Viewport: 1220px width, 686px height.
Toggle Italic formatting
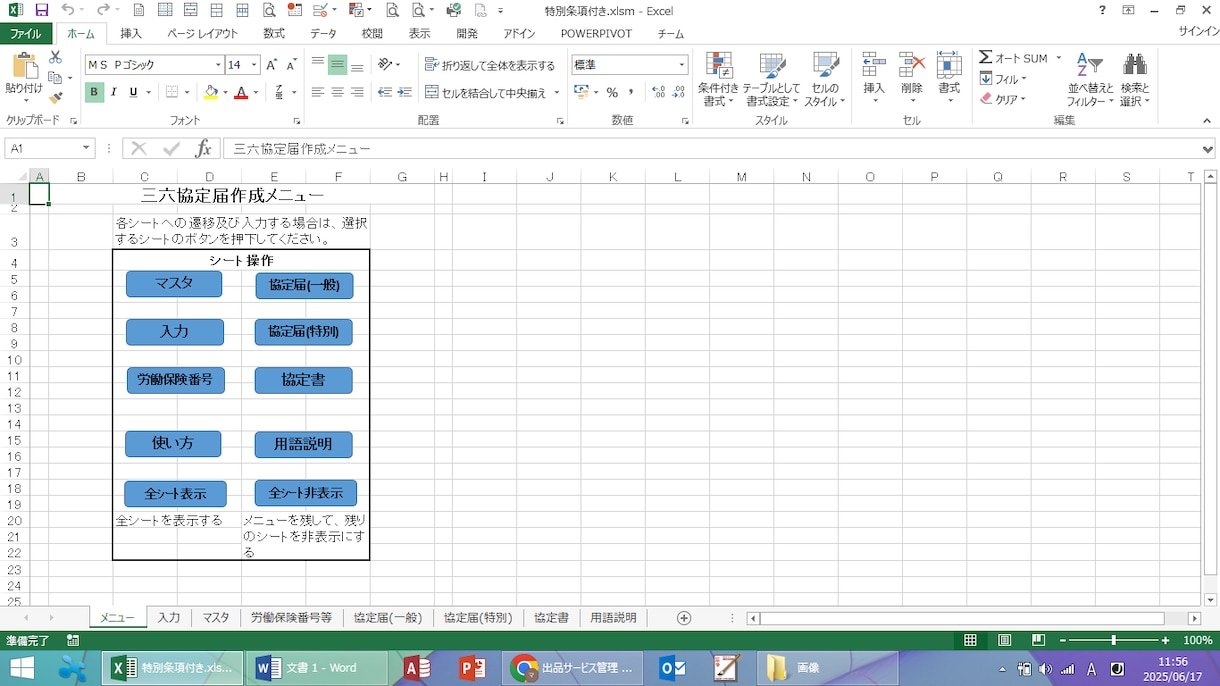[113, 92]
